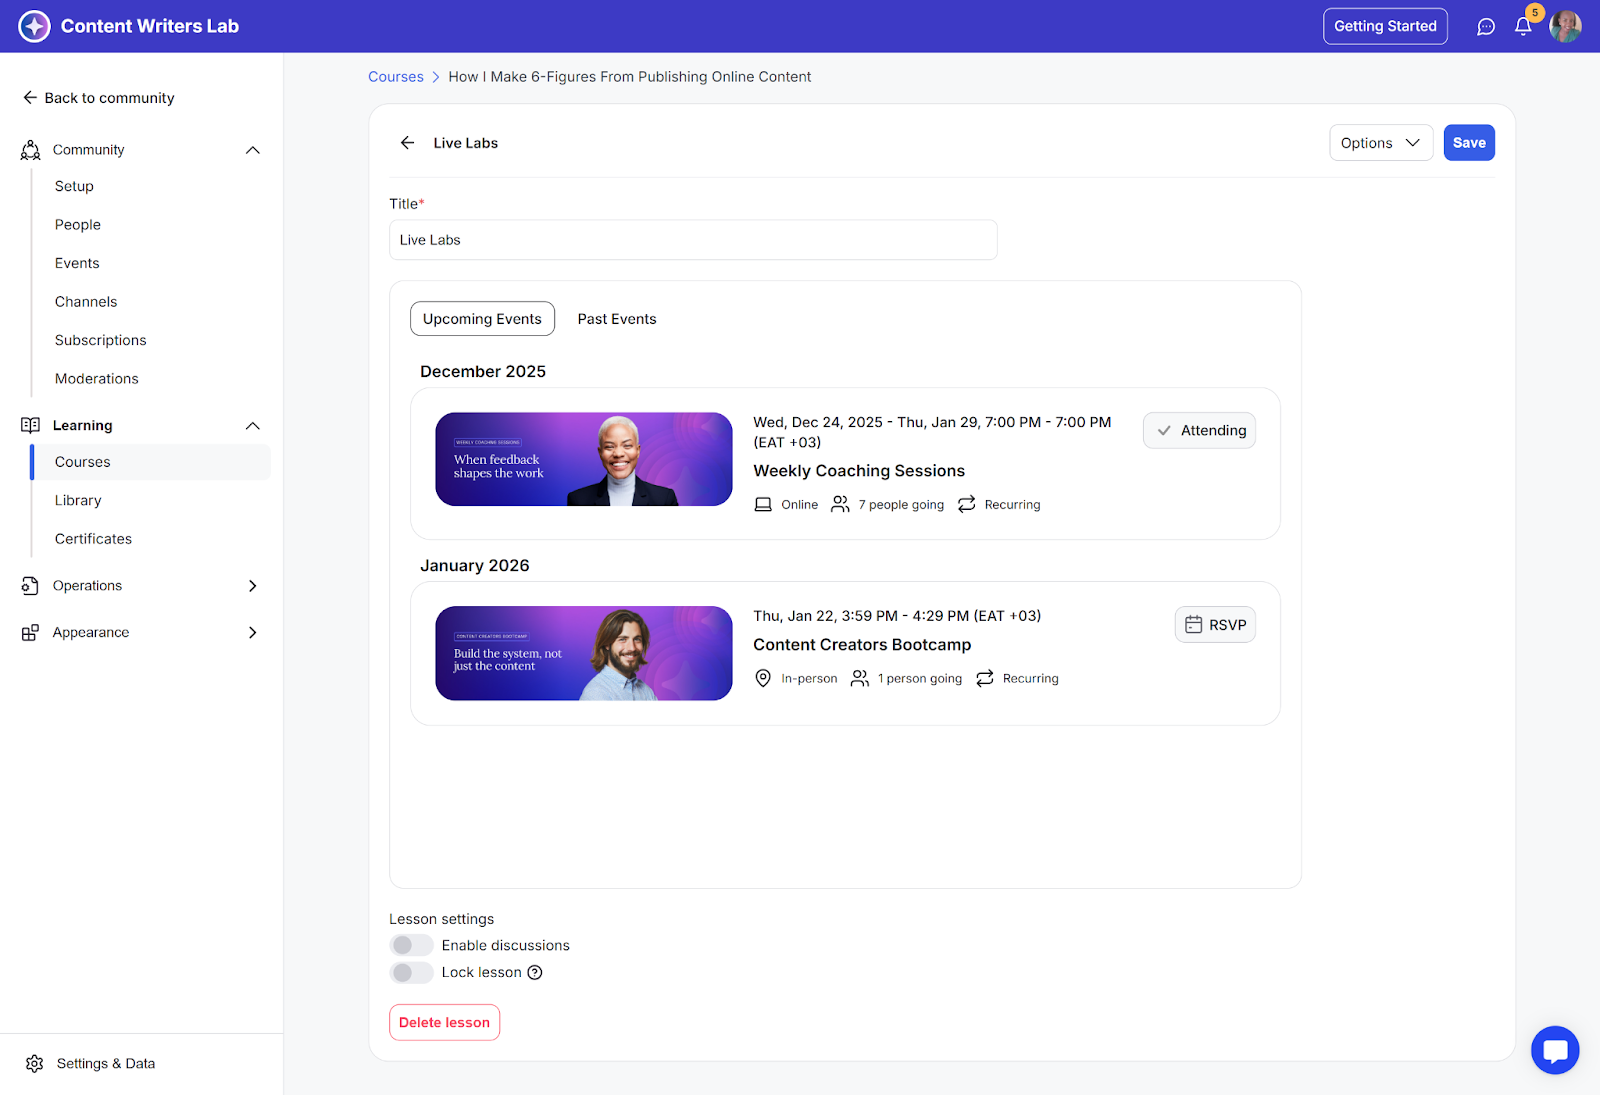Click the Recurring icon on Content Creators Bootcamp

tap(985, 679)
